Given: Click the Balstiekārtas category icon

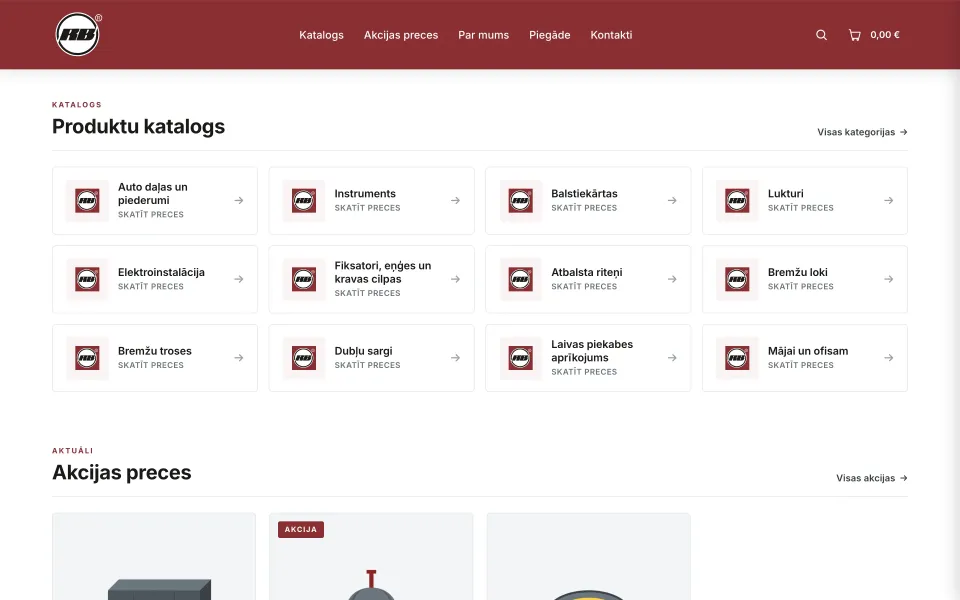Looking at the screenshot, I should click(x=520, y=200).
